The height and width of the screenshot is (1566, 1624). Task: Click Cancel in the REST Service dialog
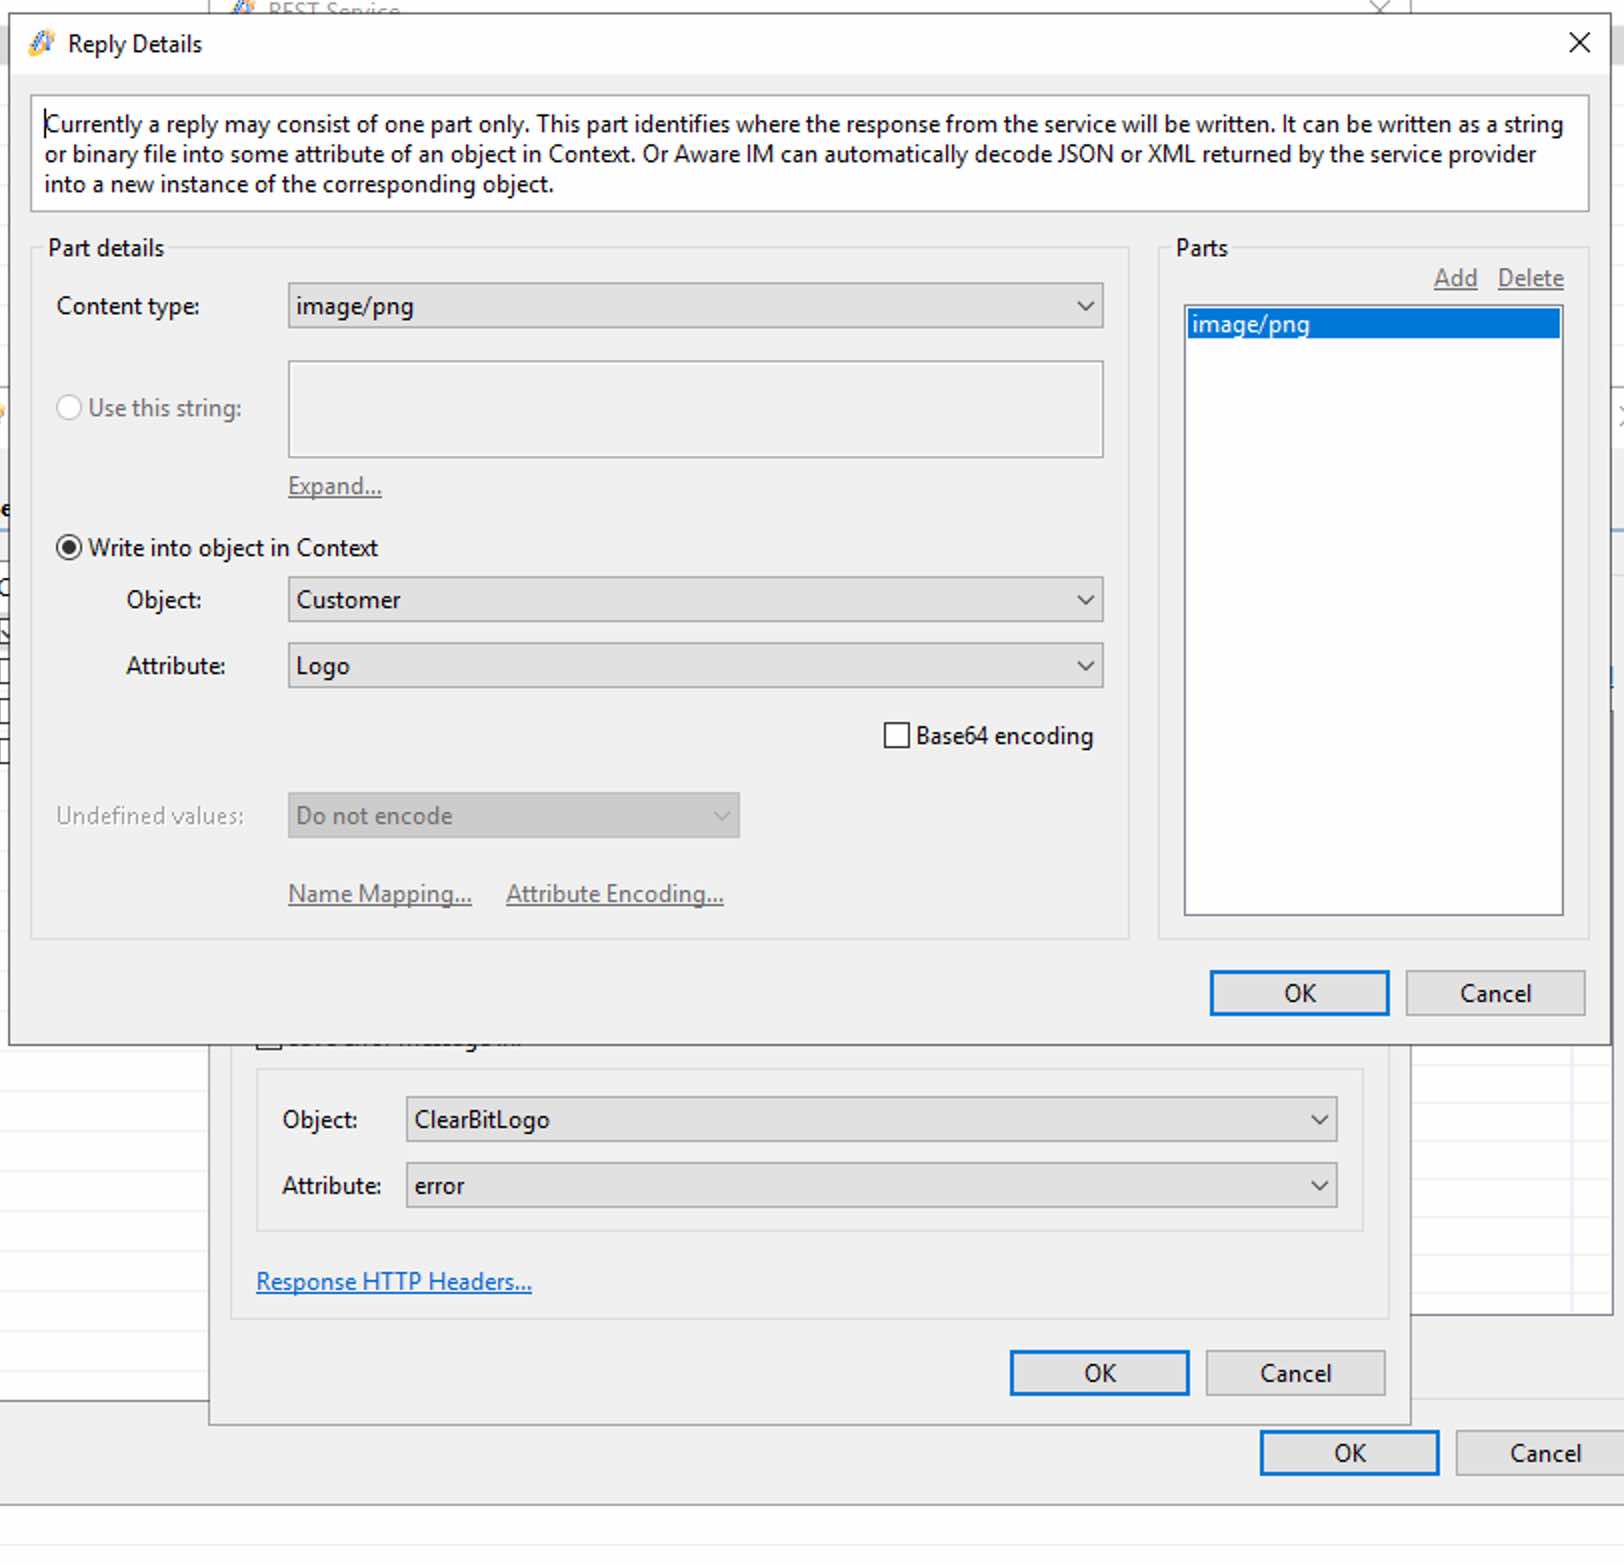[1295, 1373]
